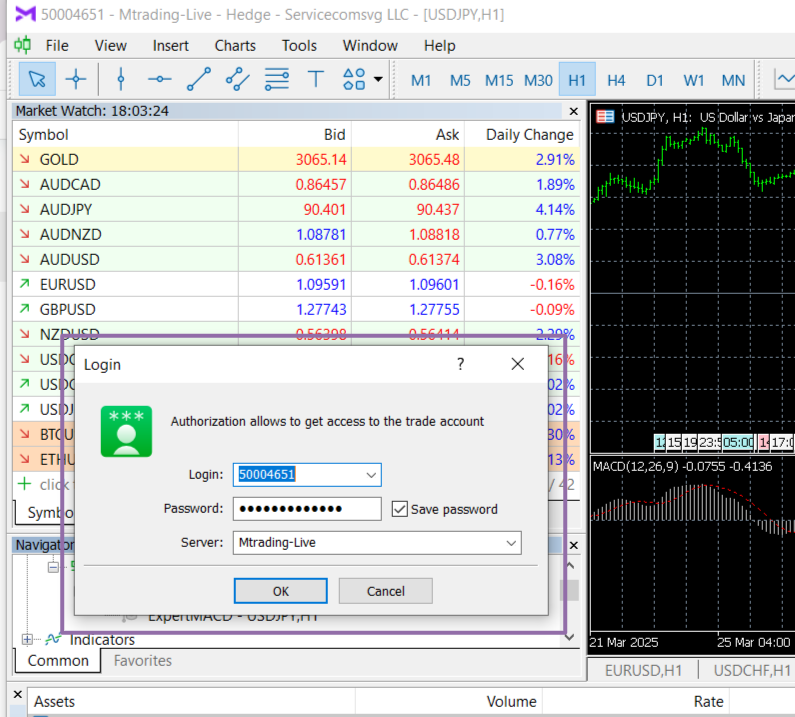Image resolution: width=795 pixels, height=717 pixels.
Task: Click the GOLD down-arrow direction icon
Action: pos(24,159)
